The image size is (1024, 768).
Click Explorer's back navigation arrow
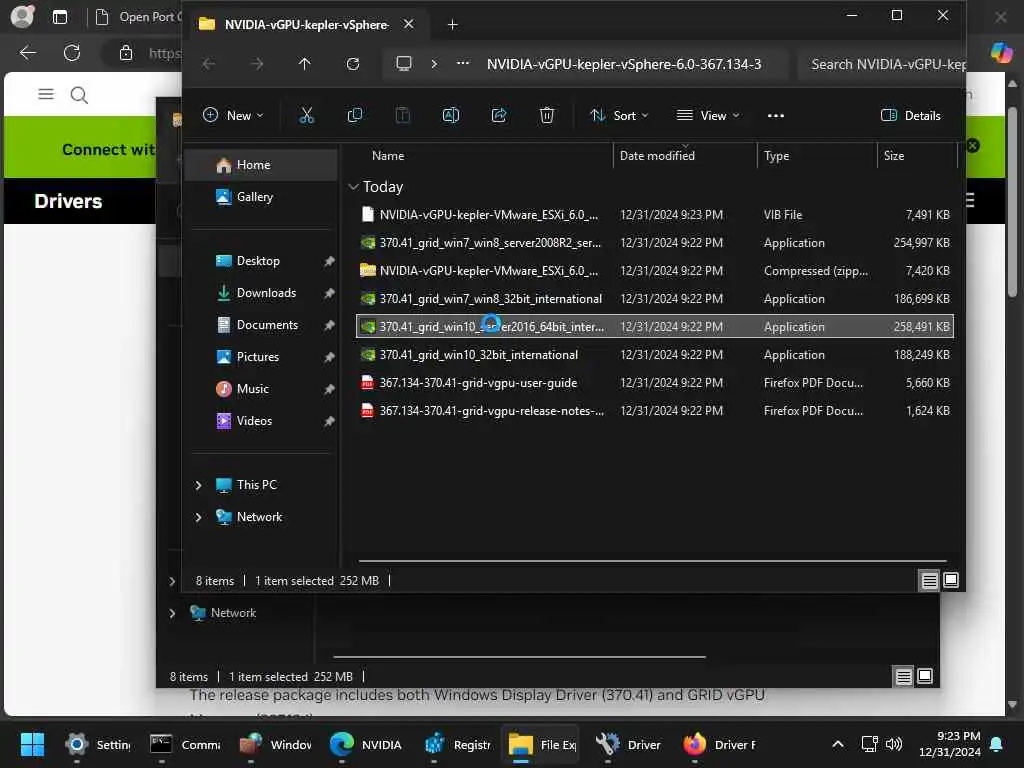(x=209, y=64)
